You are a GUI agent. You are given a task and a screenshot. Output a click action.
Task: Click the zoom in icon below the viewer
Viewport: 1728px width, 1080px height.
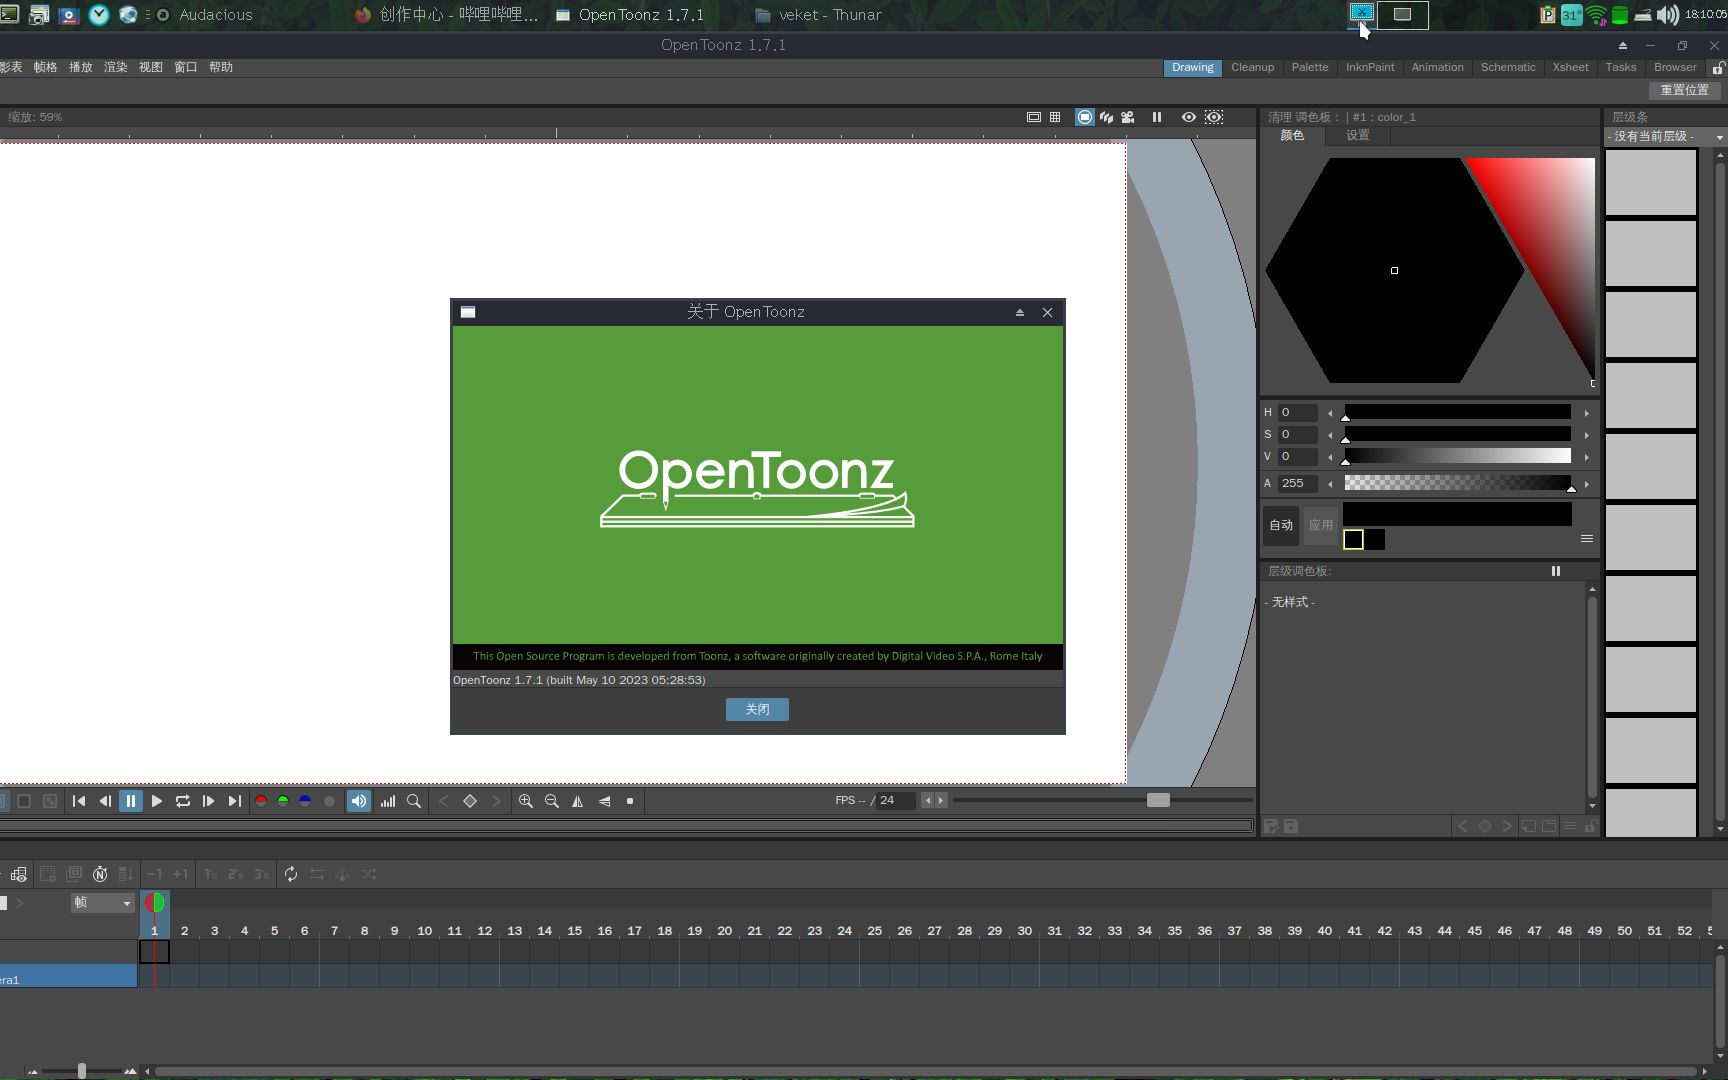[526, 801]
